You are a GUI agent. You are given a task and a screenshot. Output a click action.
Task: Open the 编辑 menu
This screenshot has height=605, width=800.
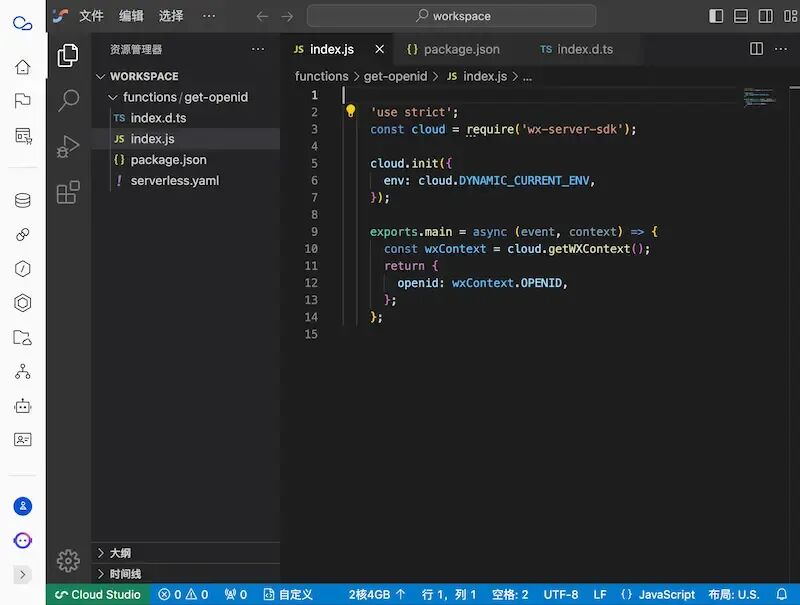[x=131, y=16]
